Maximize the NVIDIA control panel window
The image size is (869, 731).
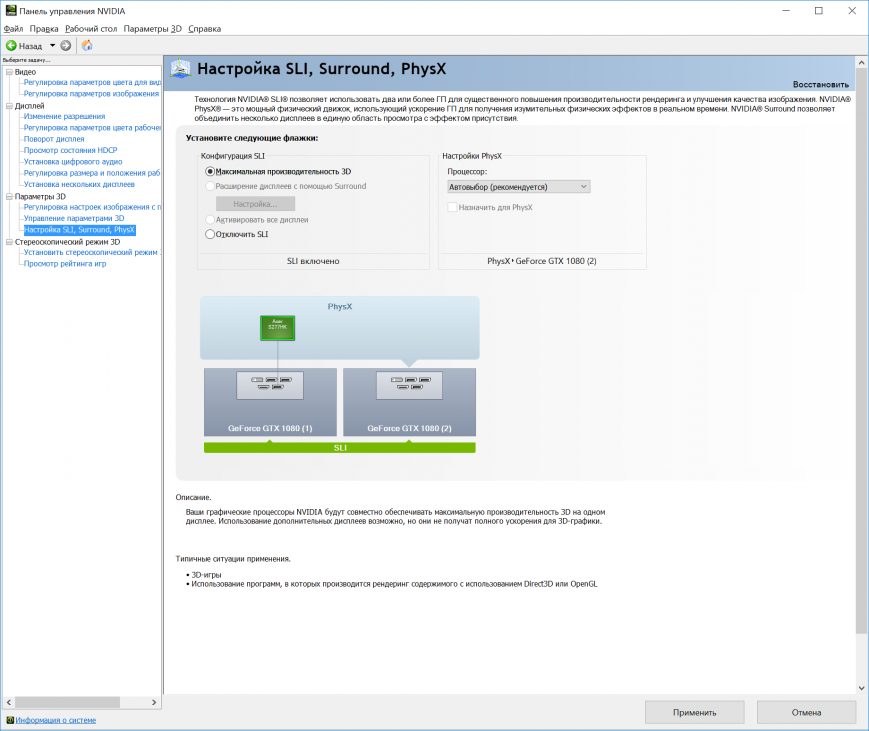pos(819,11)
